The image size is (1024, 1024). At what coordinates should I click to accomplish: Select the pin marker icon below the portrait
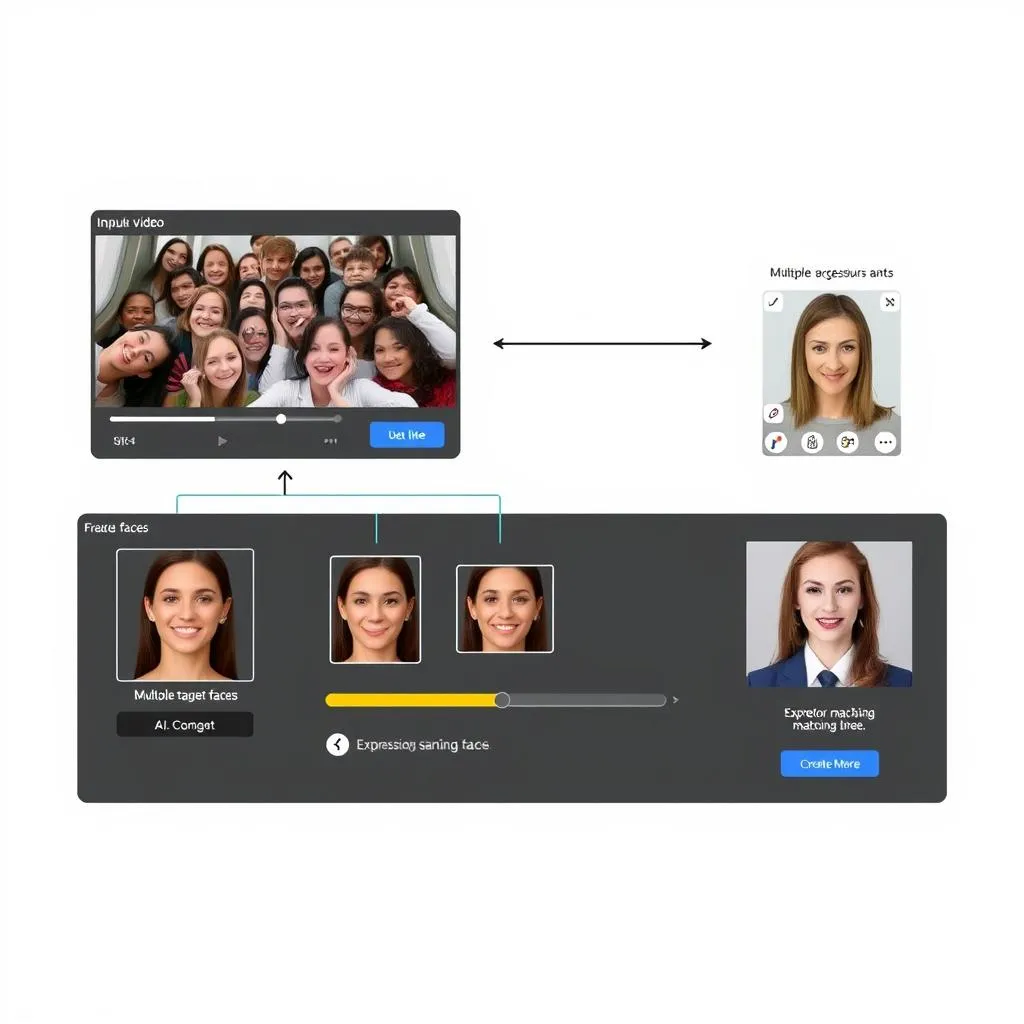(x=775, y=441)
